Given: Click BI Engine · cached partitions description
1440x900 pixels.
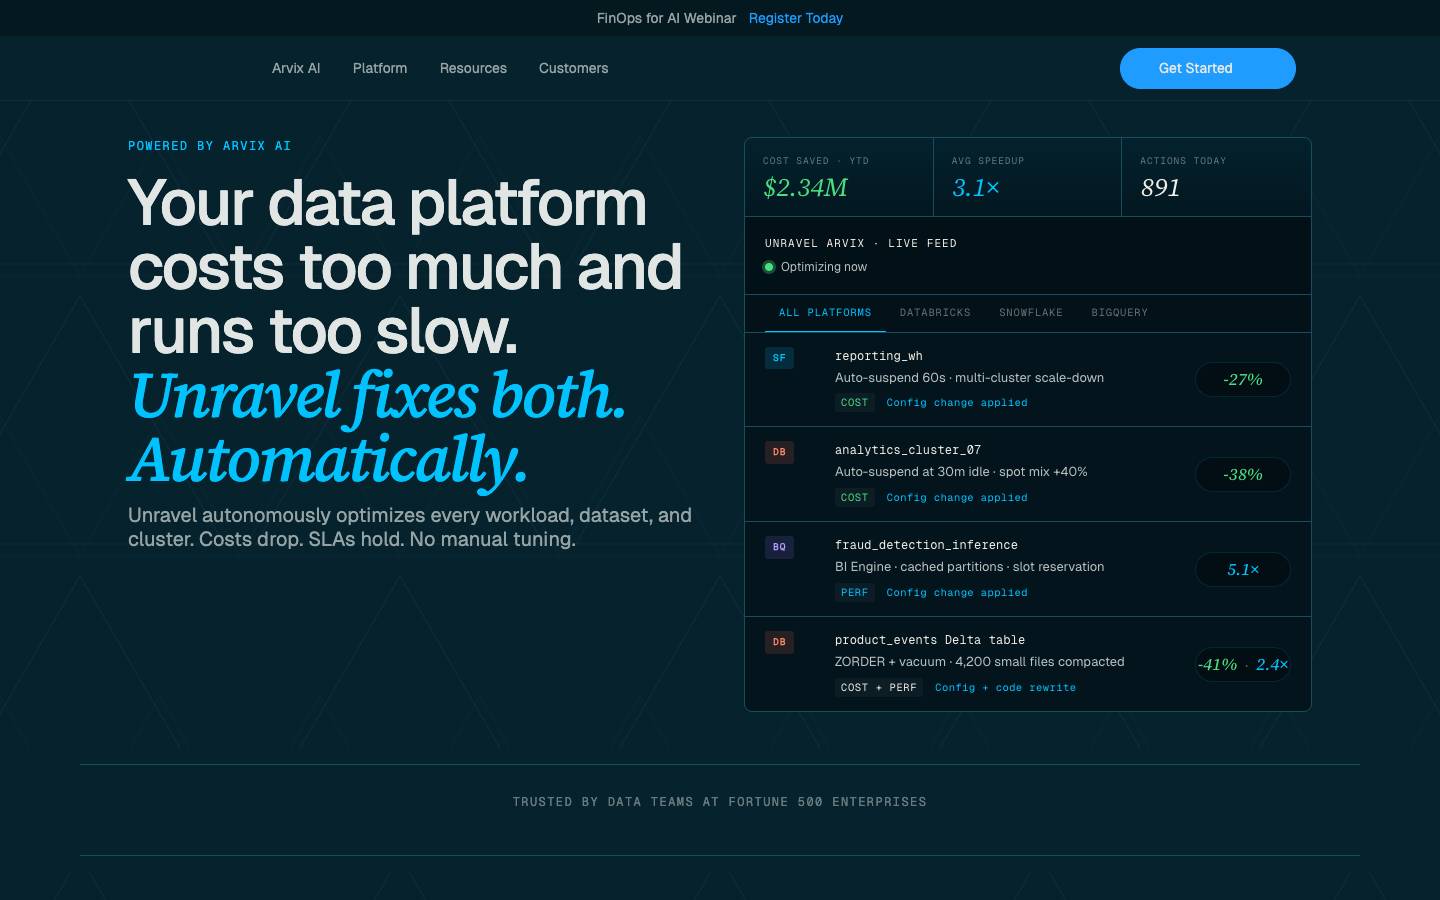Looking at the screenshot, I should tap(969, 567).
